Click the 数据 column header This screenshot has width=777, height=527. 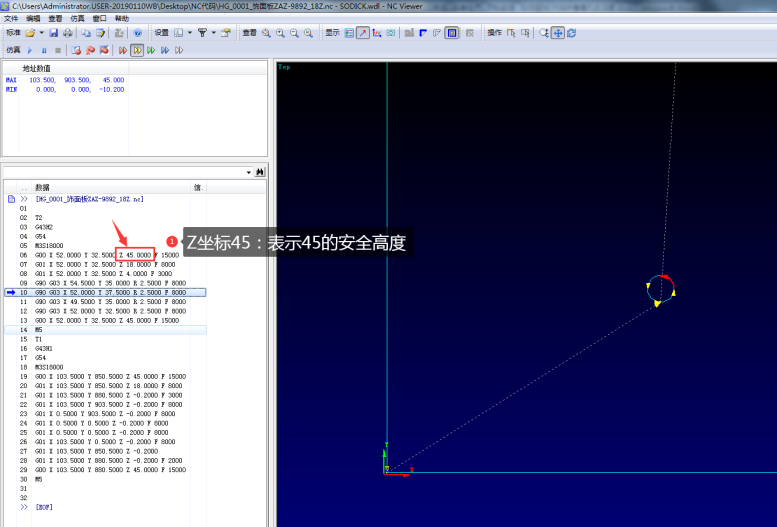[111, 187]
